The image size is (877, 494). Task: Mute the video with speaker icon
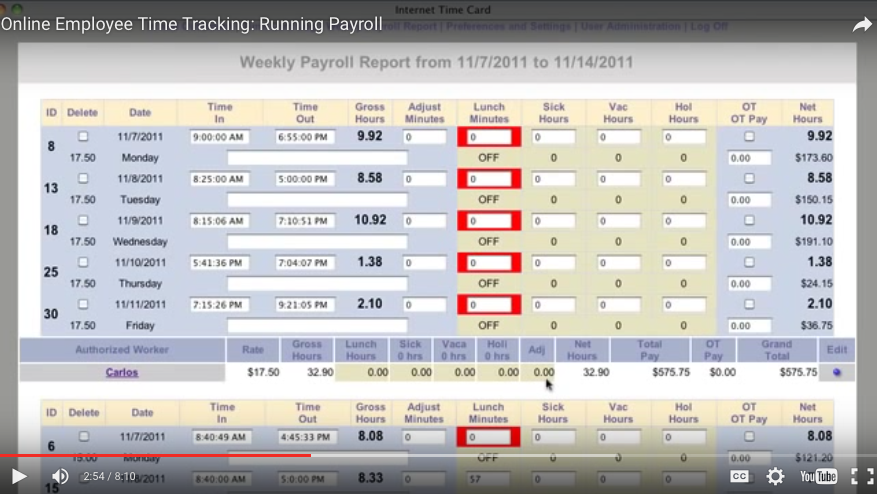pyautogui.click(x=60, y=476)
